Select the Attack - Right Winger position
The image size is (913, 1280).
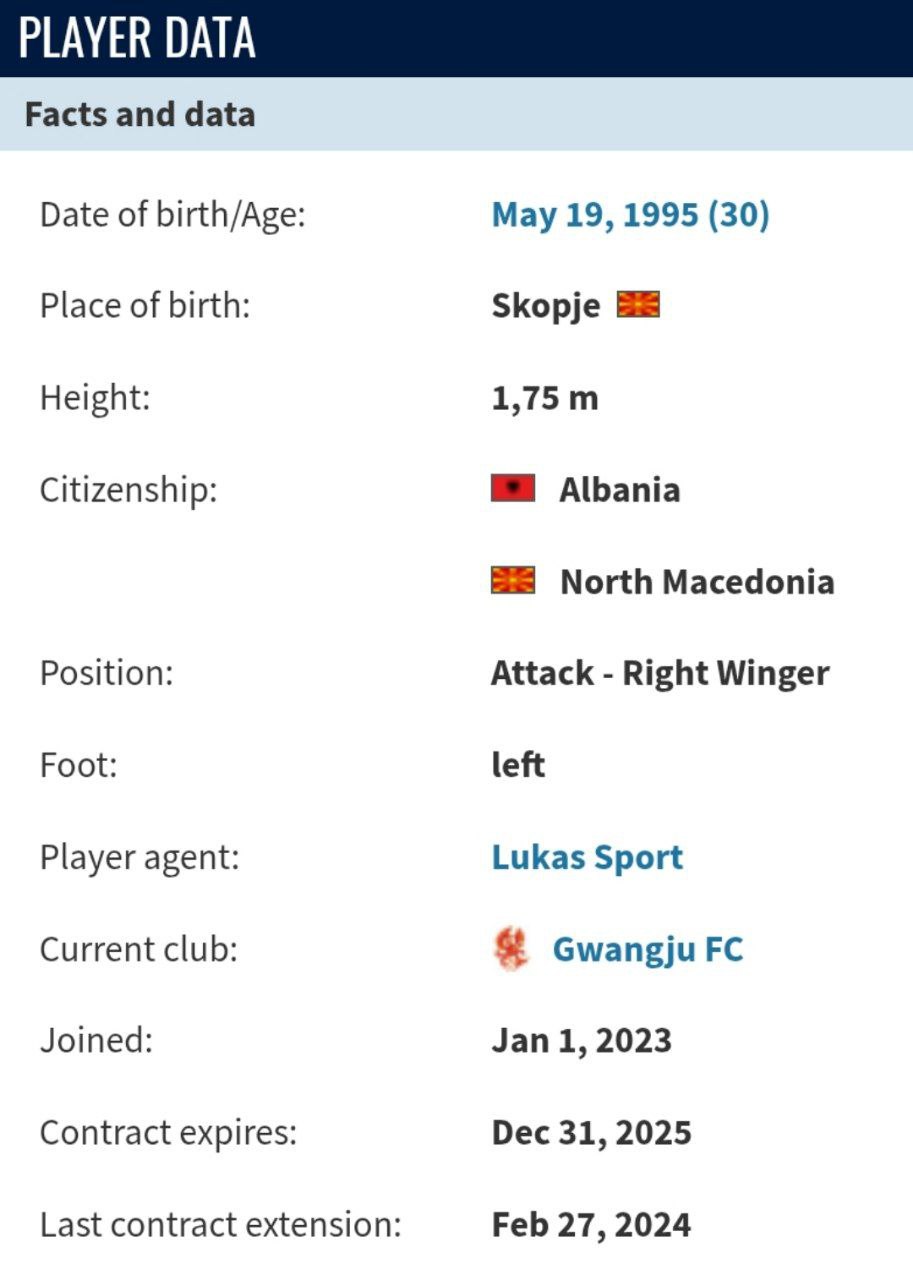(x=660, y=673)
